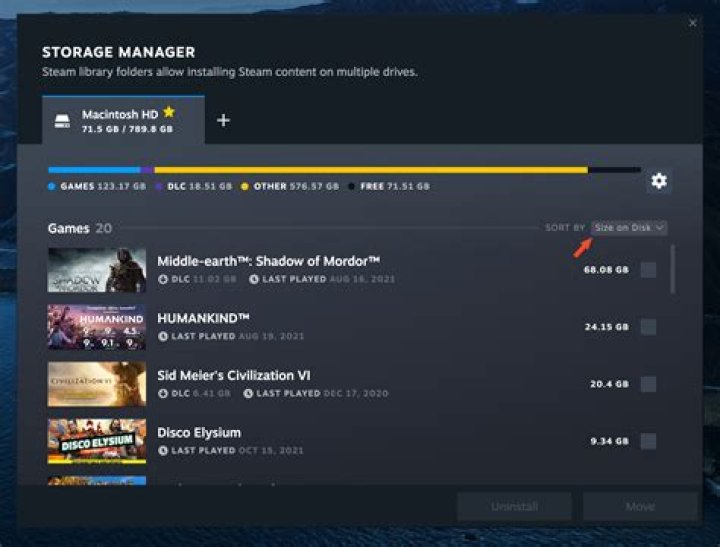Click last played clock icon for Shadow of Mordor

253,279
